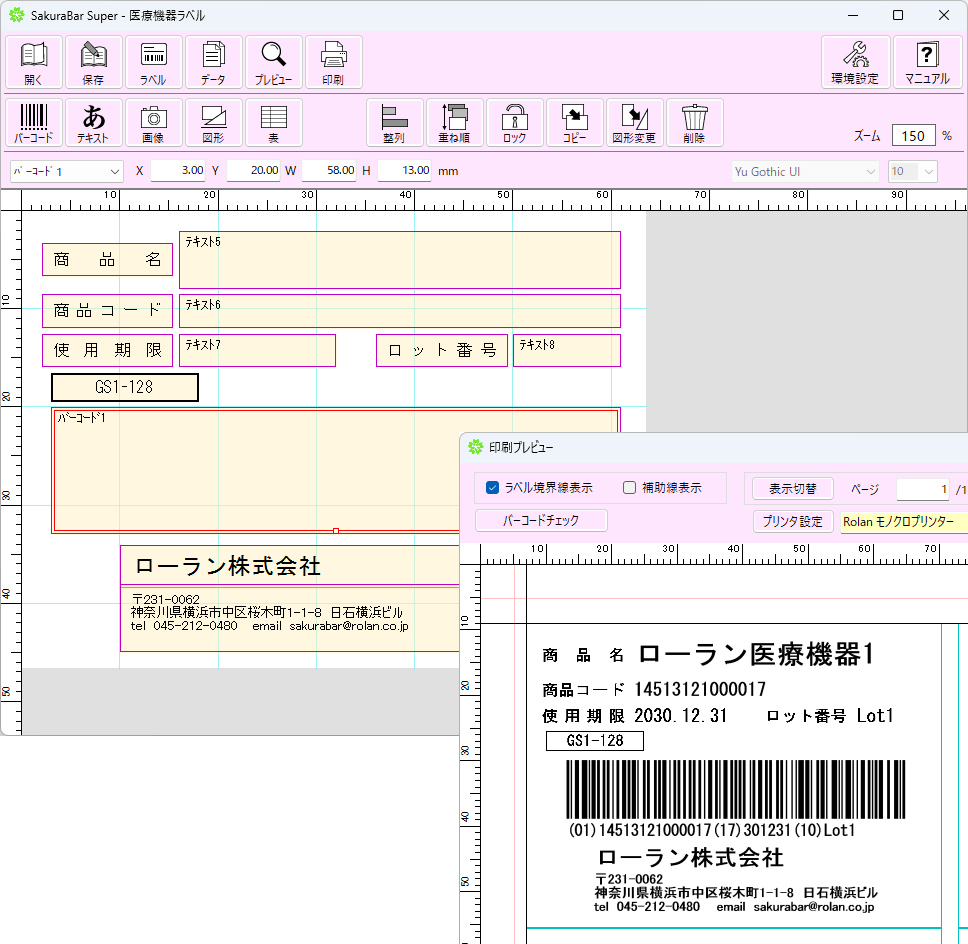Select the 画像 (Image) camera tool
Screen dimensions: 968x944
(x=154, y=122)
